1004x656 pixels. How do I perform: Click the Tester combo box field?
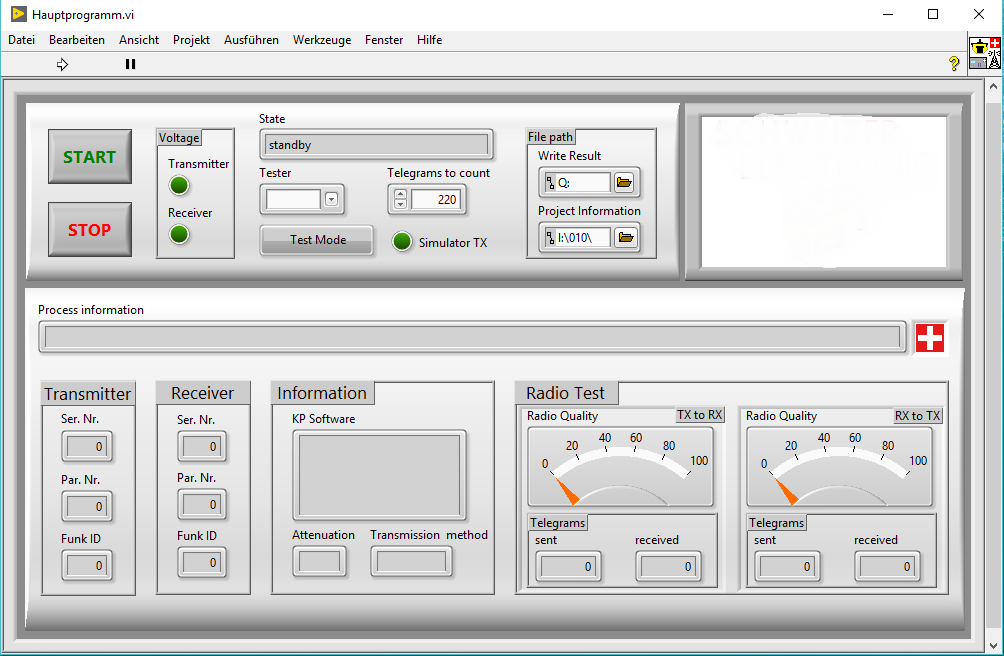pos(293,199)
